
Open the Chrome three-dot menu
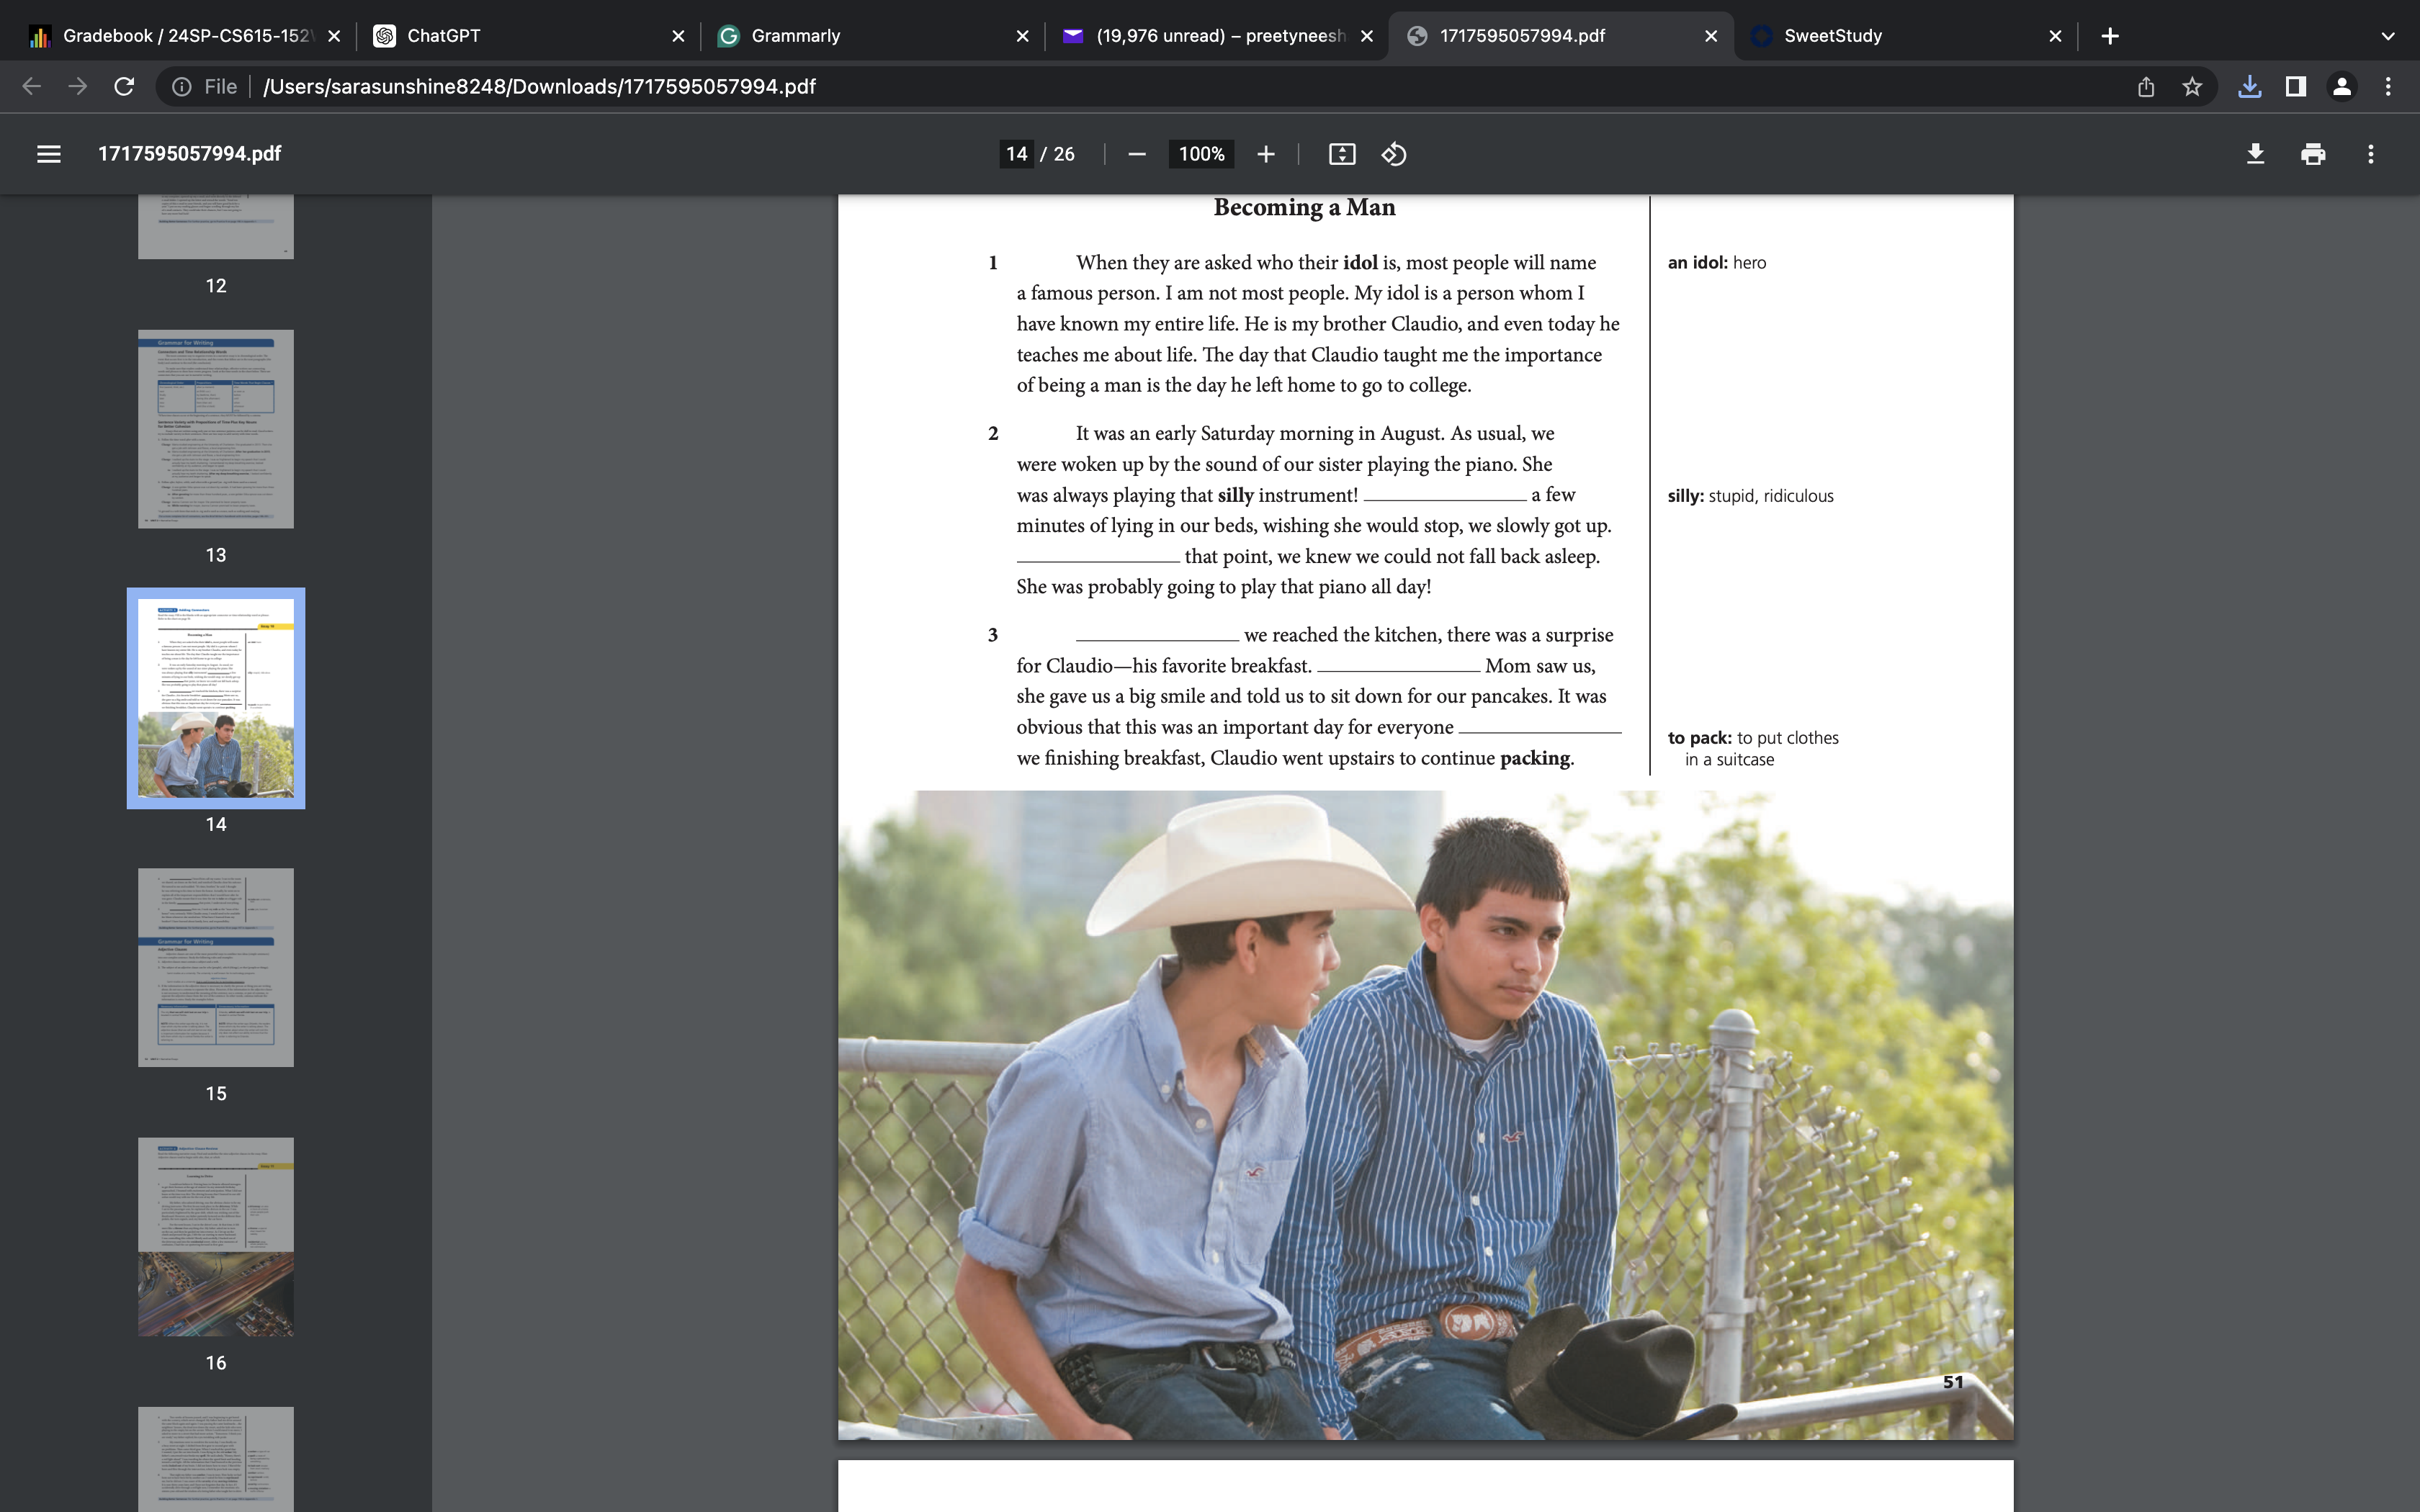click(x=2388, y=87)
